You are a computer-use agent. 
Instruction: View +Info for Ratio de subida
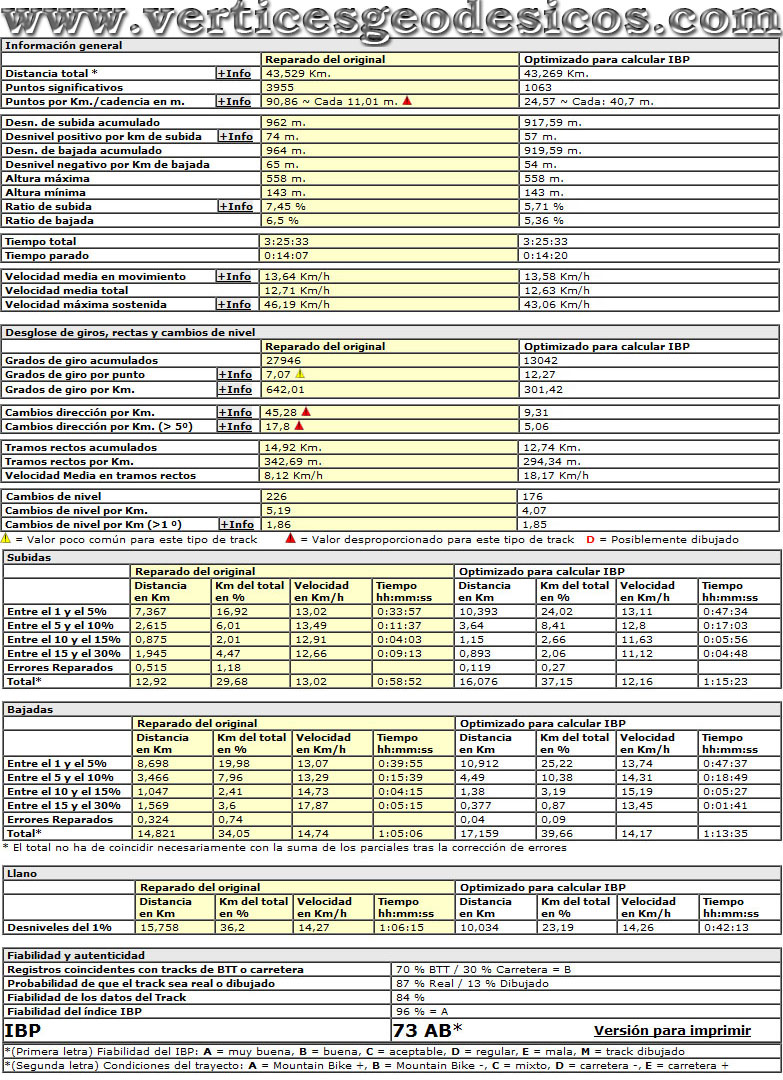click(235, 207)
